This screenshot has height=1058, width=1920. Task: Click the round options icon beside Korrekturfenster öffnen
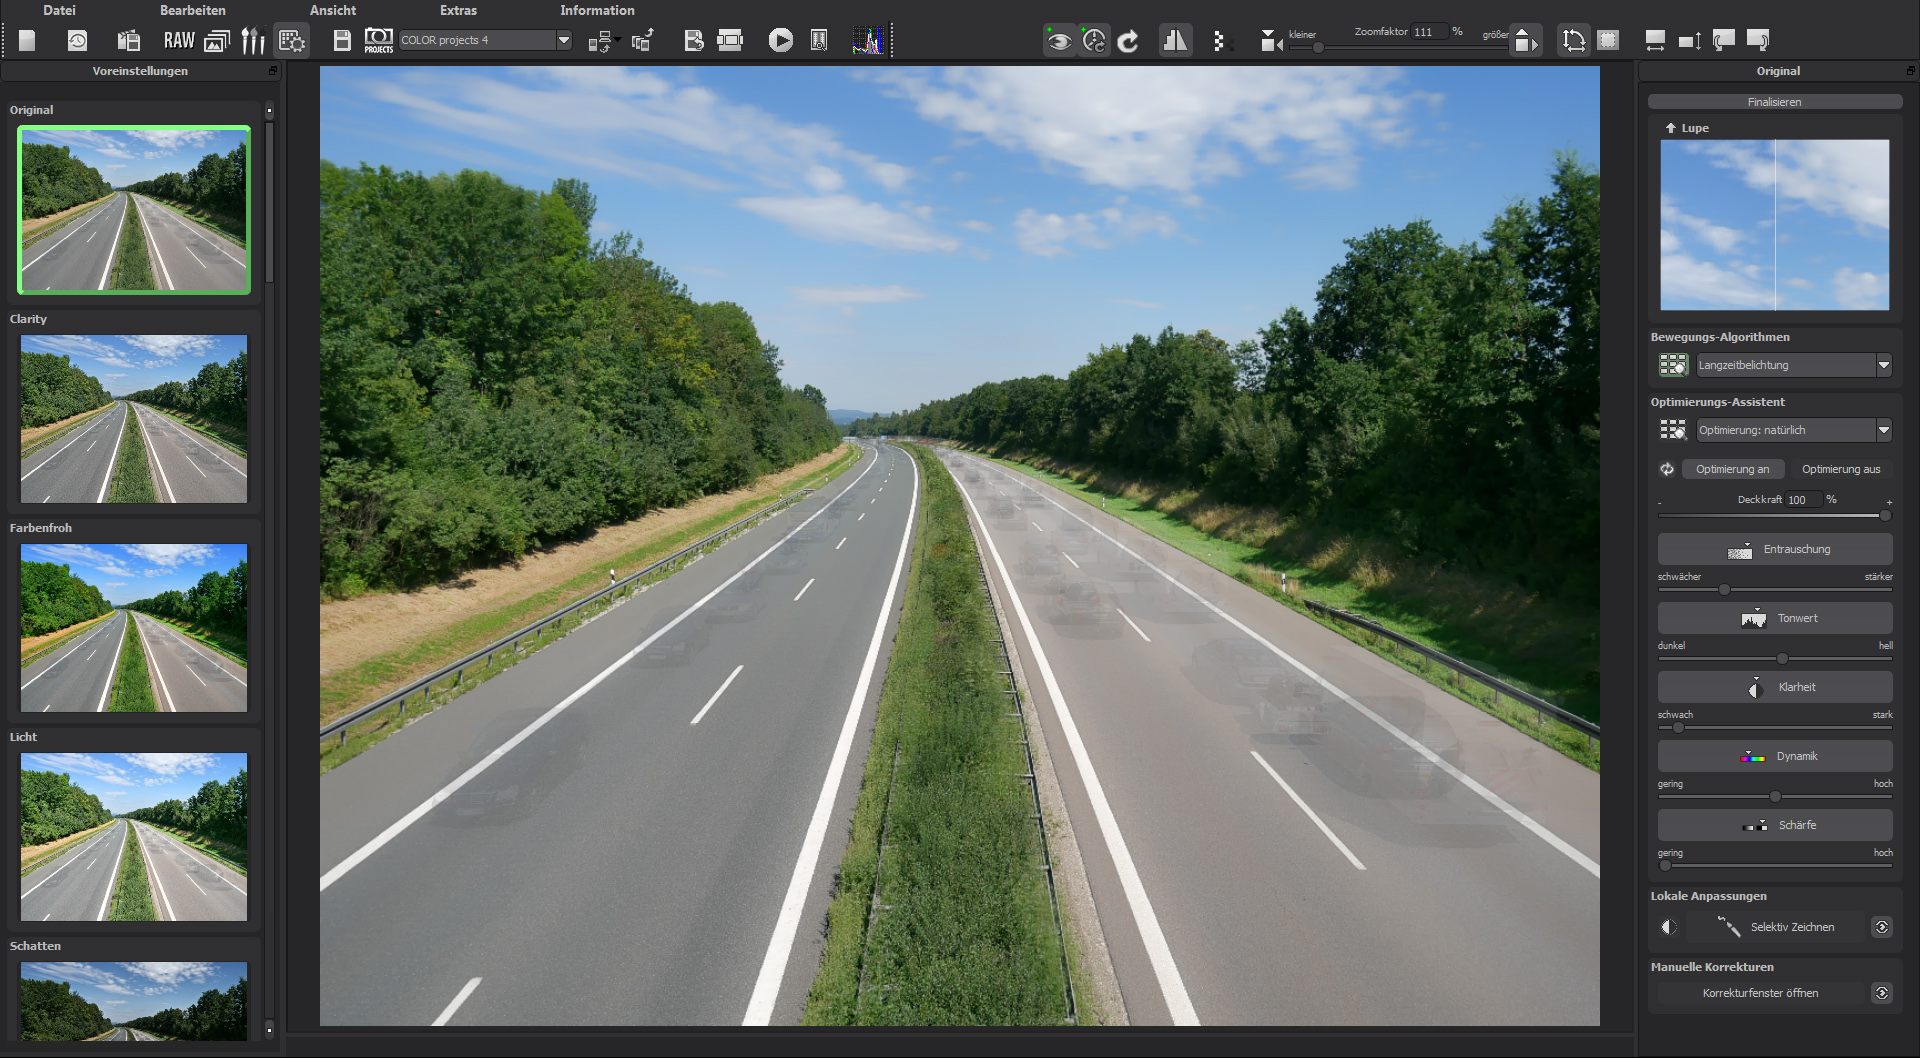coord(1882,993)
